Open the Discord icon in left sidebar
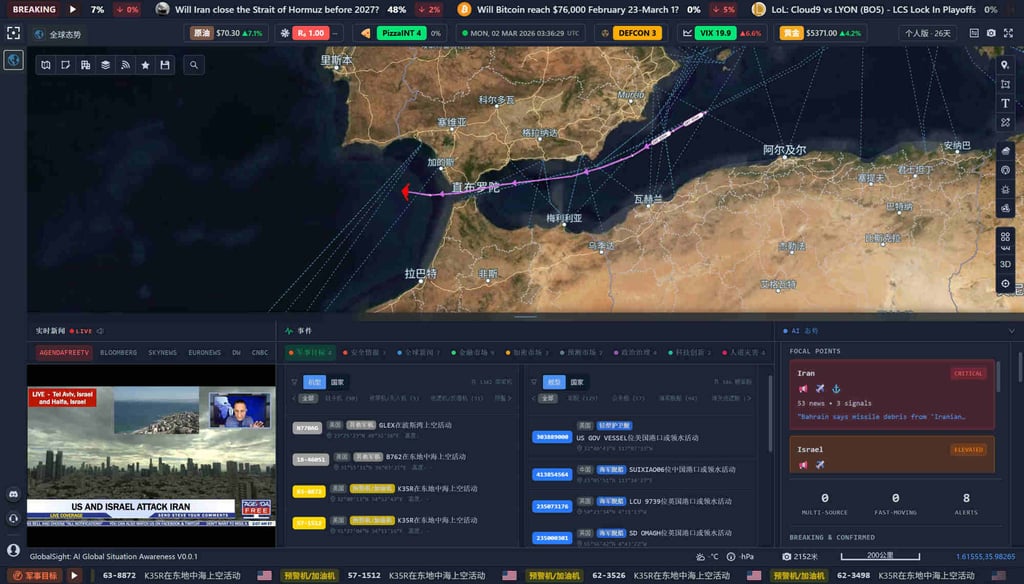 (x=13, y=493)
